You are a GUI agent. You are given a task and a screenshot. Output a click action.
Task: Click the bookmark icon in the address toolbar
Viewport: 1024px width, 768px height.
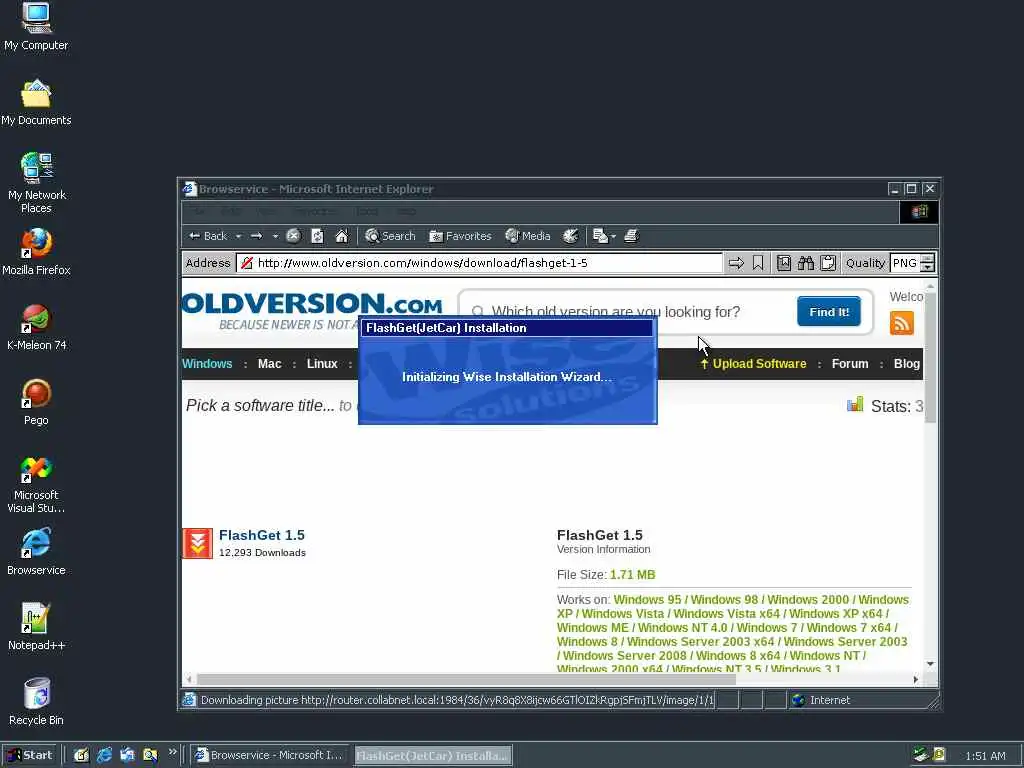pos(758,263)
